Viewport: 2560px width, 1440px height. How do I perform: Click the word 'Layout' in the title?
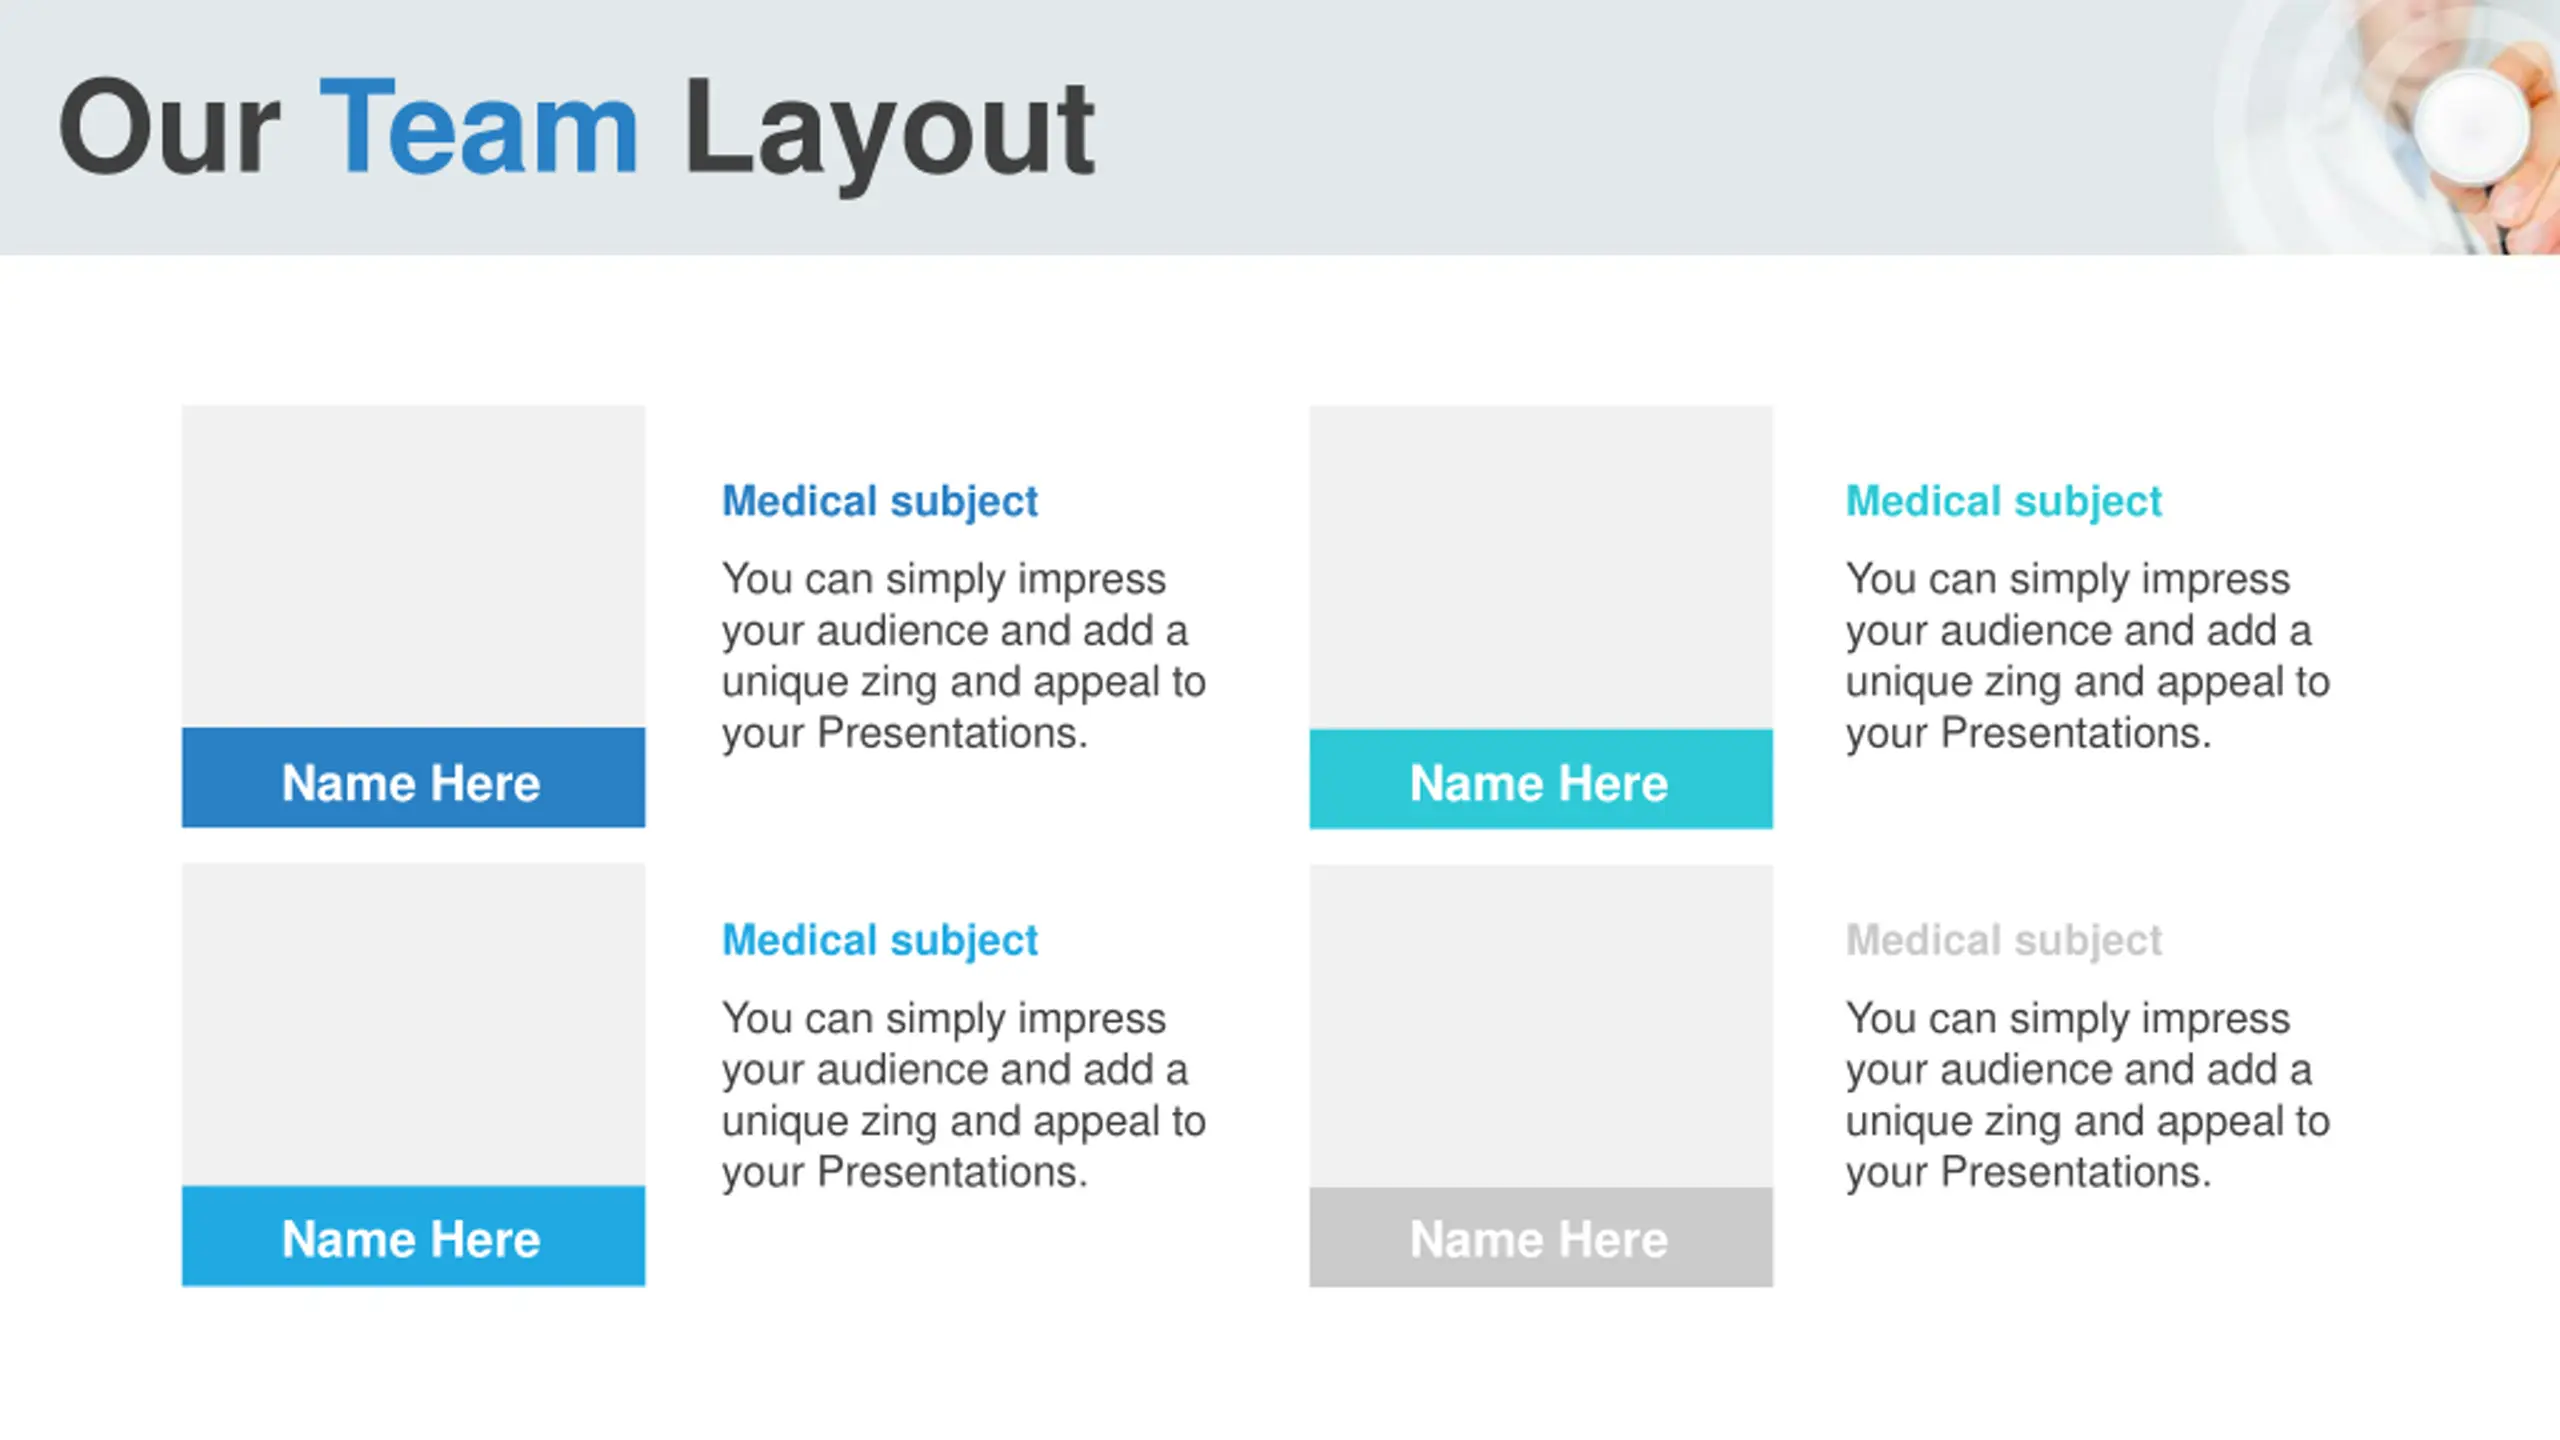tap(889, 133)
